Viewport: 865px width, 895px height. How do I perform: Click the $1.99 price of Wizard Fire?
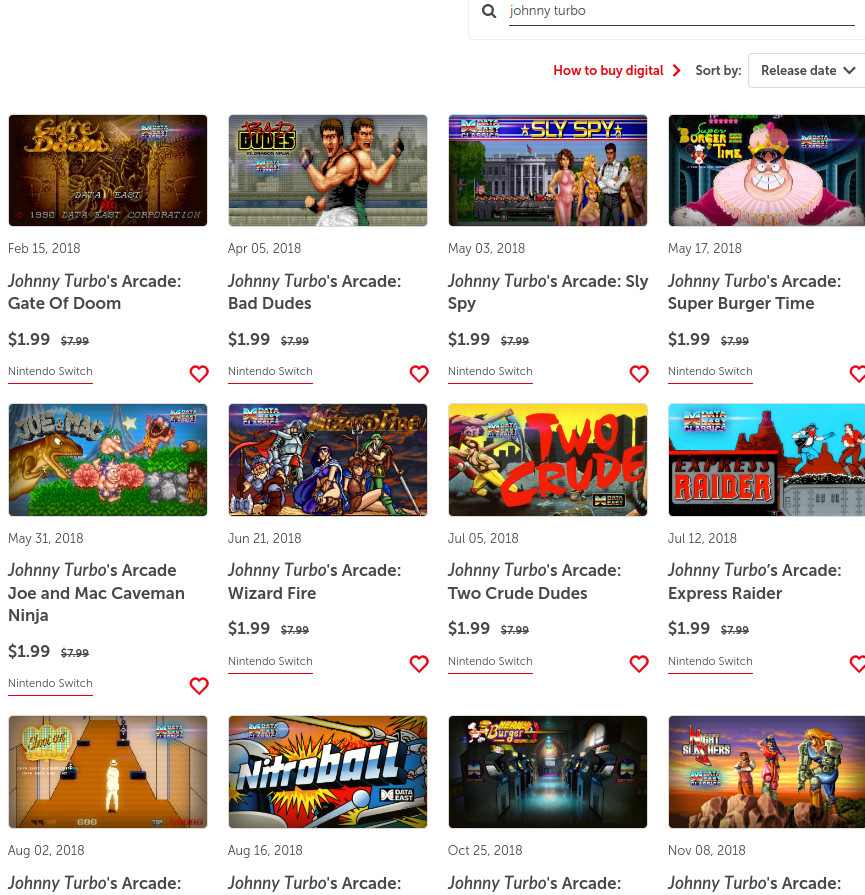click(x=249, y=628)
